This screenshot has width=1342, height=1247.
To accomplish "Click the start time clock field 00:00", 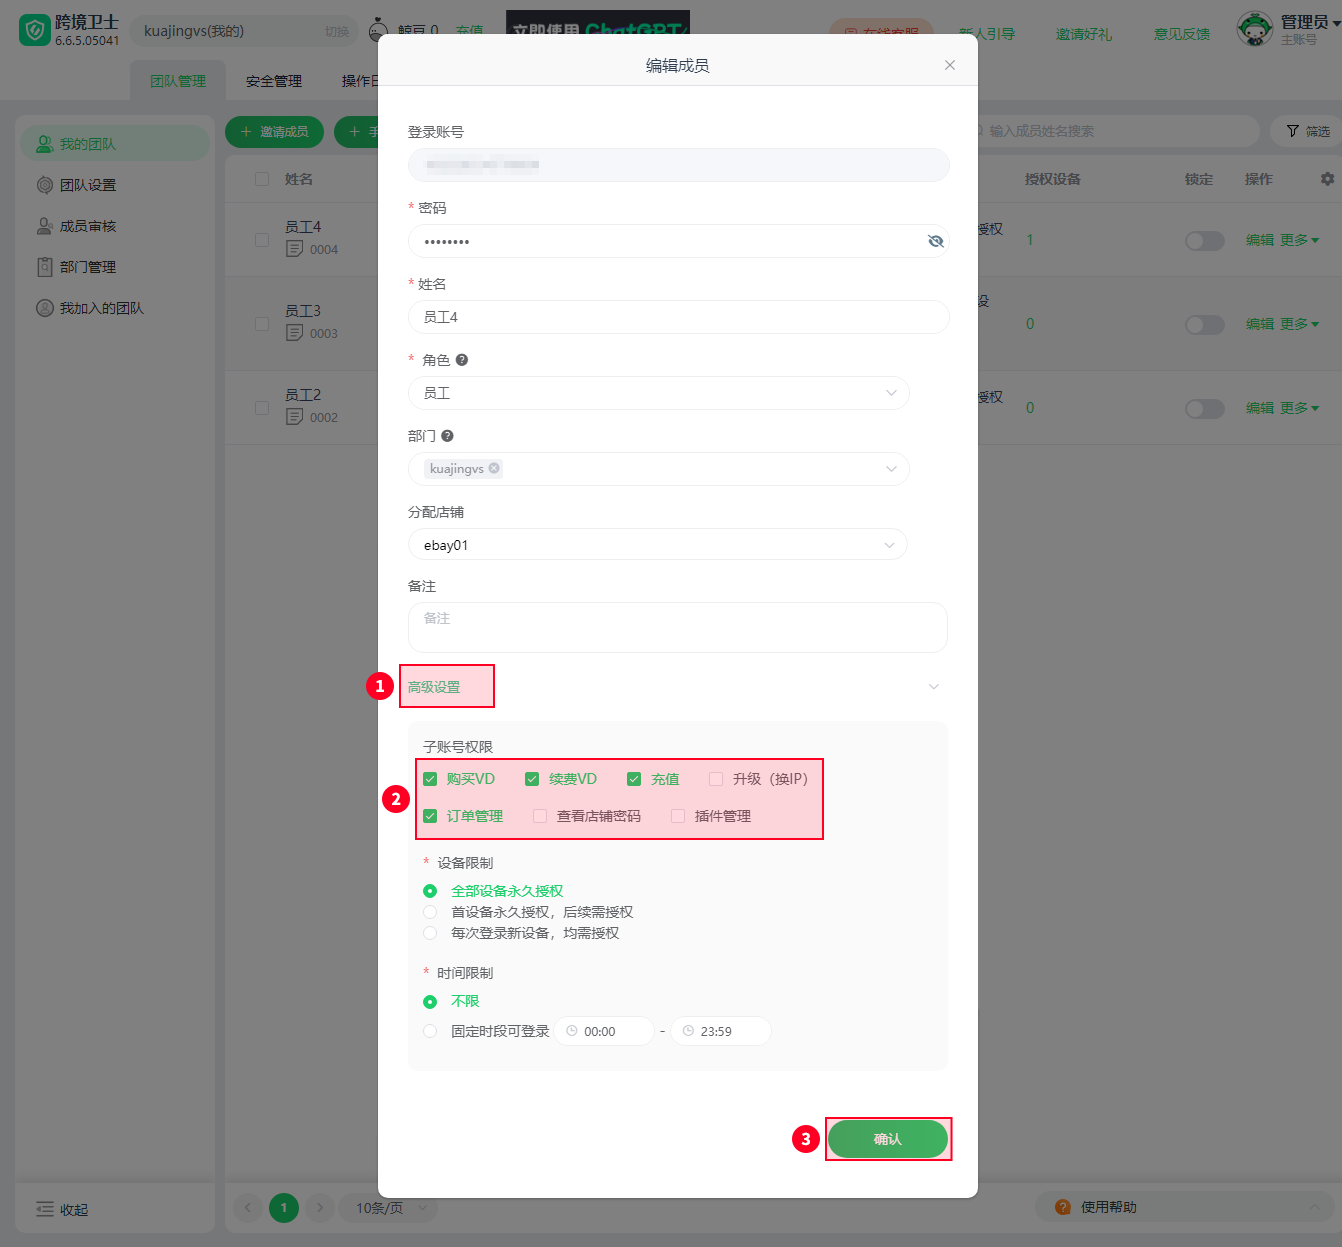I will coord(604,1031).
